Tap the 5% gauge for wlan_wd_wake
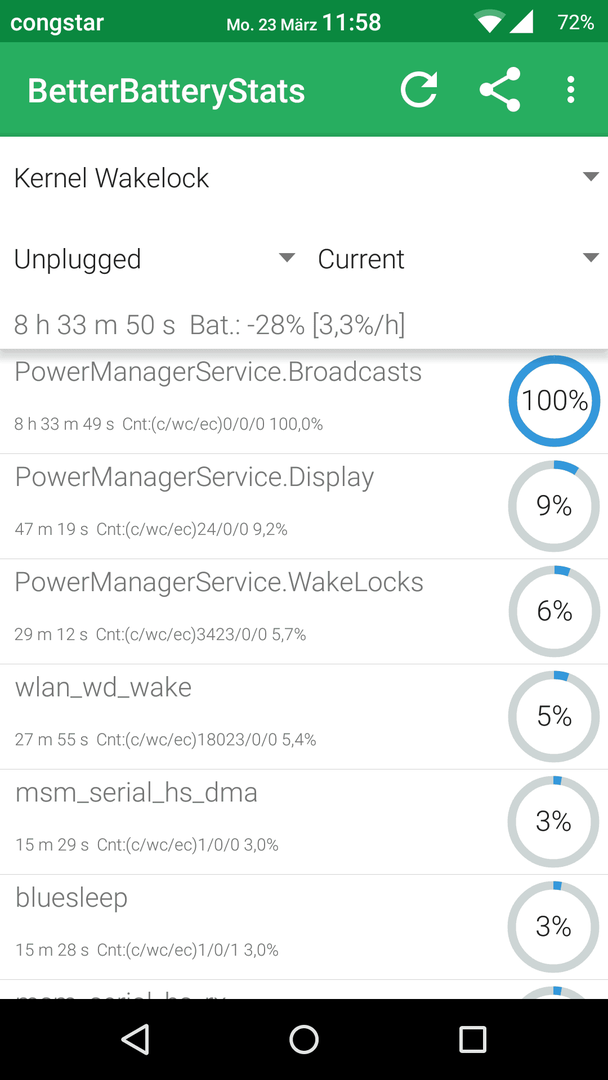The image size is (608, 1080). (554, 716)
